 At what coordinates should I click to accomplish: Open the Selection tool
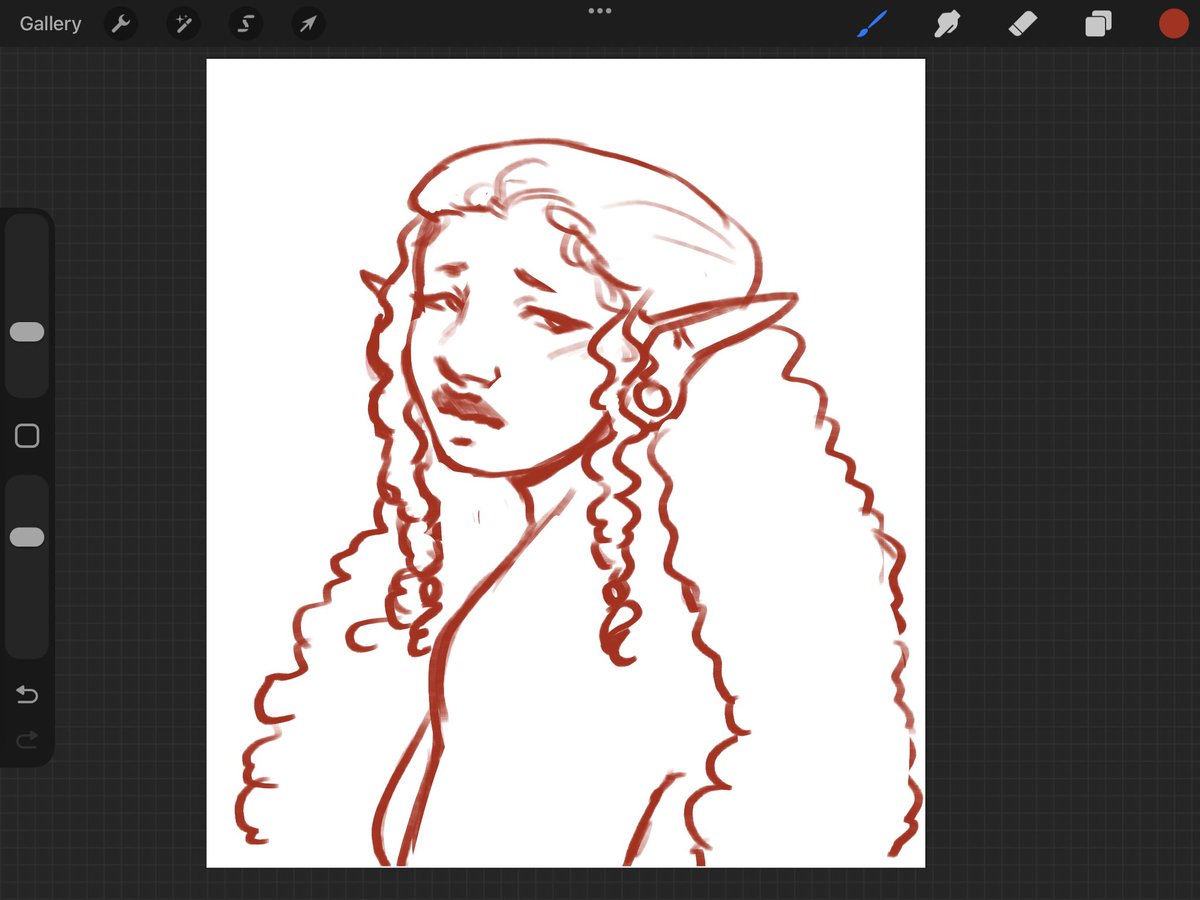(x=245, y=24)
